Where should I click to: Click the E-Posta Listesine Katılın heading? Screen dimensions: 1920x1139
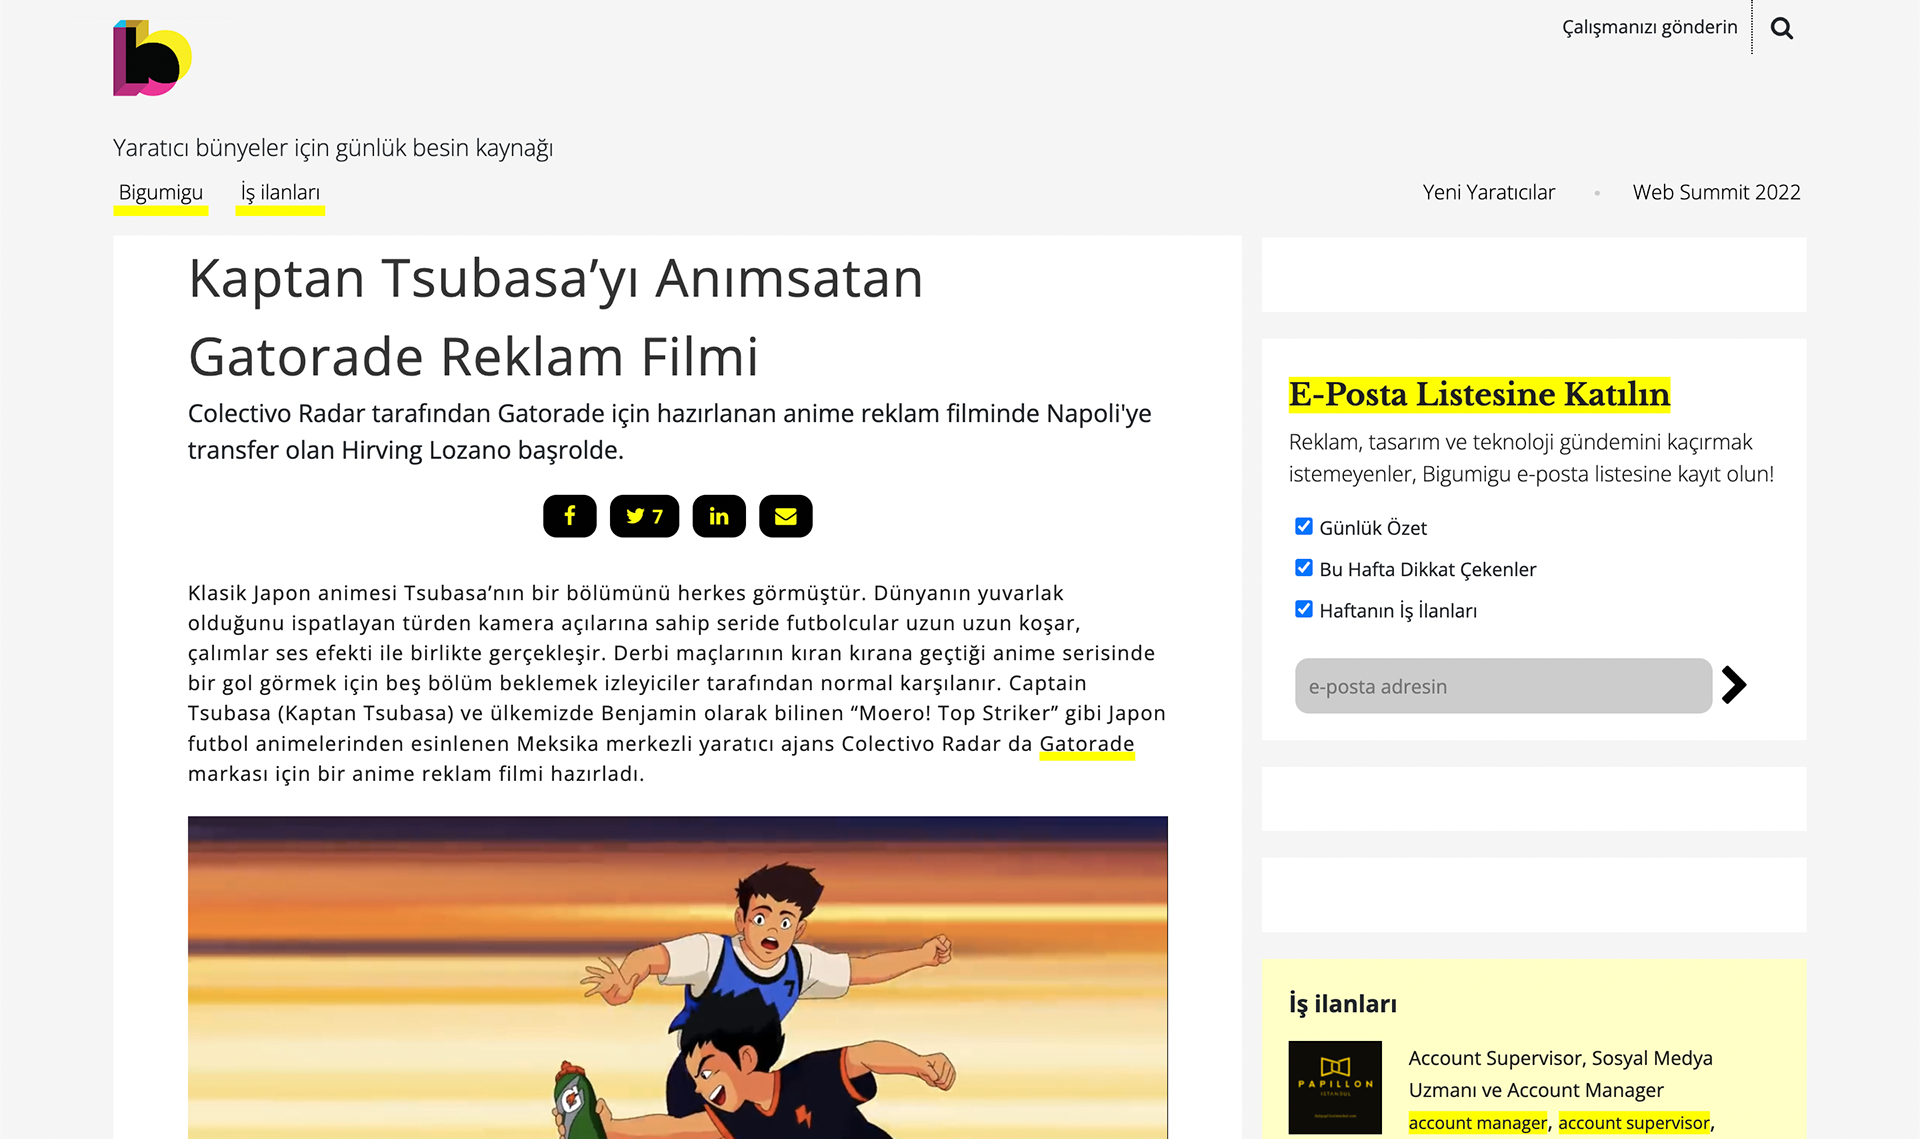(1479, 394)
